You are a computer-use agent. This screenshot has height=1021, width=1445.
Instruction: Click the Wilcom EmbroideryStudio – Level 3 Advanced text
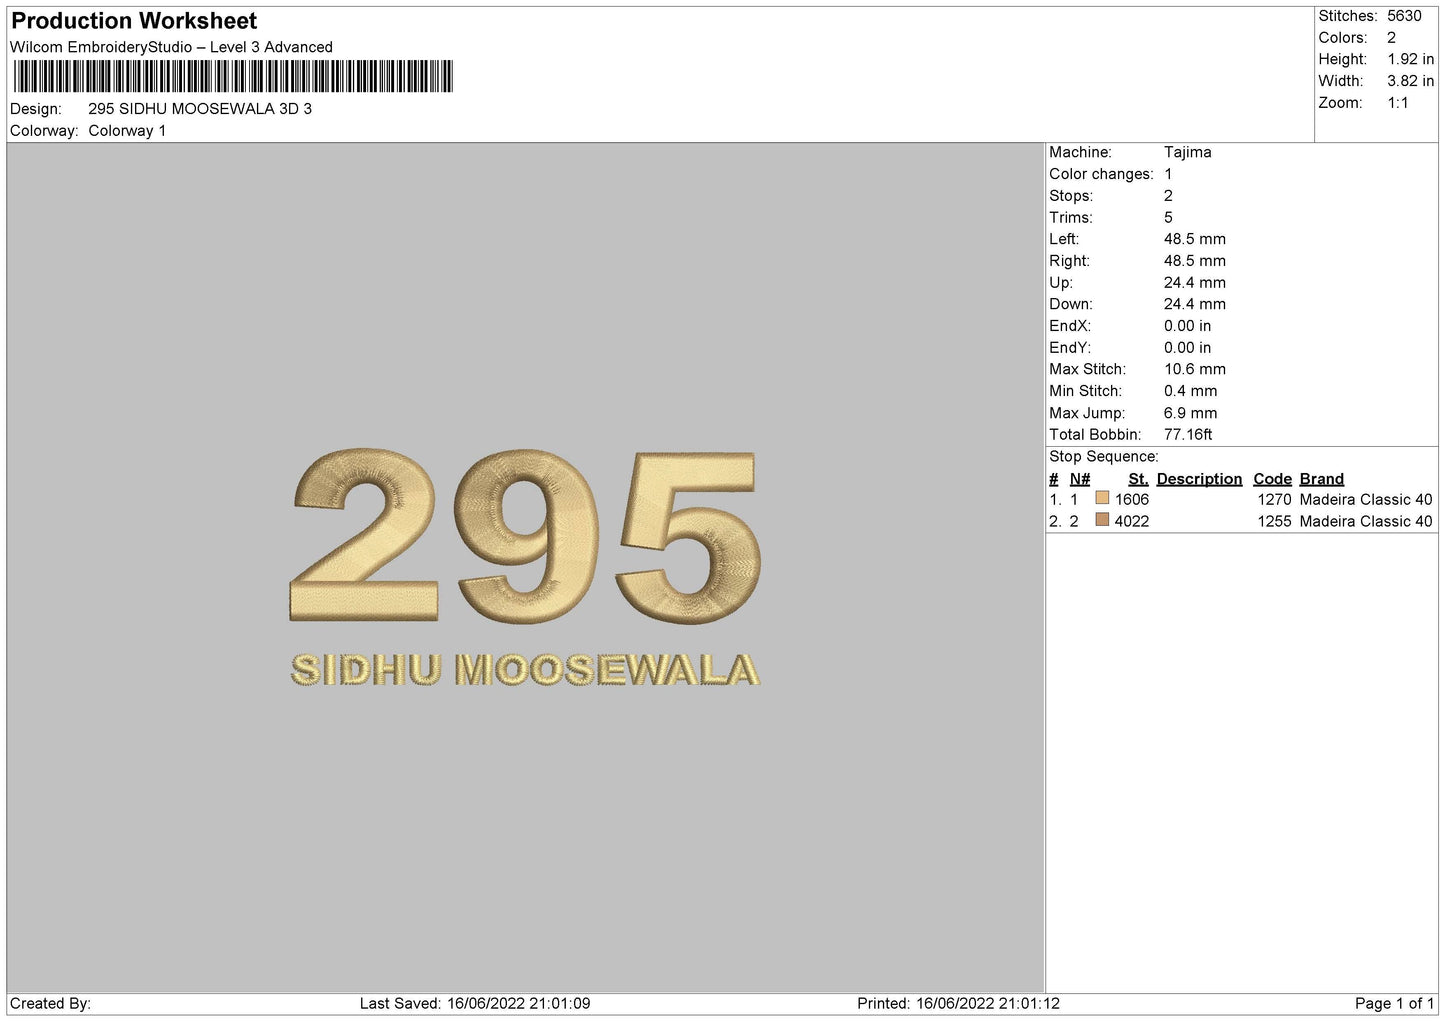[x=171, y=47]
